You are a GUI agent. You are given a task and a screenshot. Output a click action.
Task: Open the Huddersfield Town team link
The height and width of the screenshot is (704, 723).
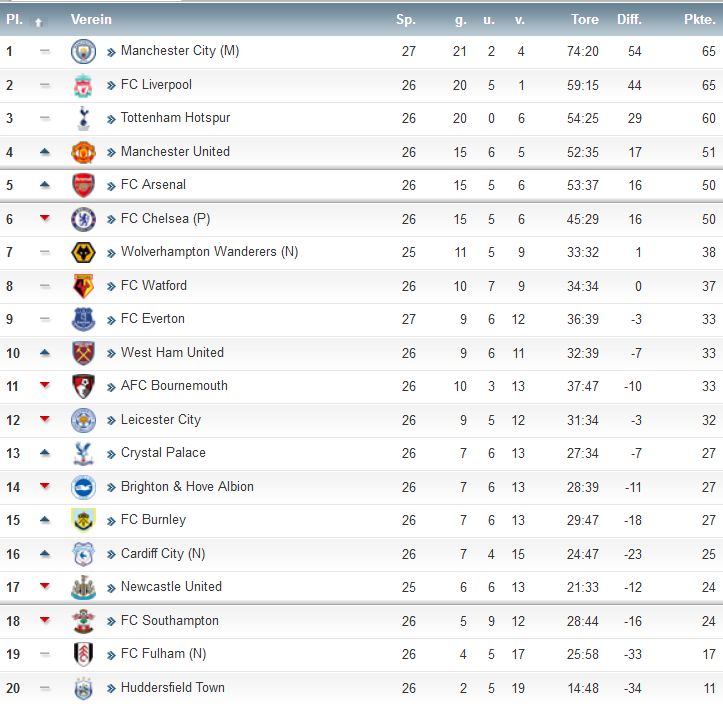[x=173, y=687]
